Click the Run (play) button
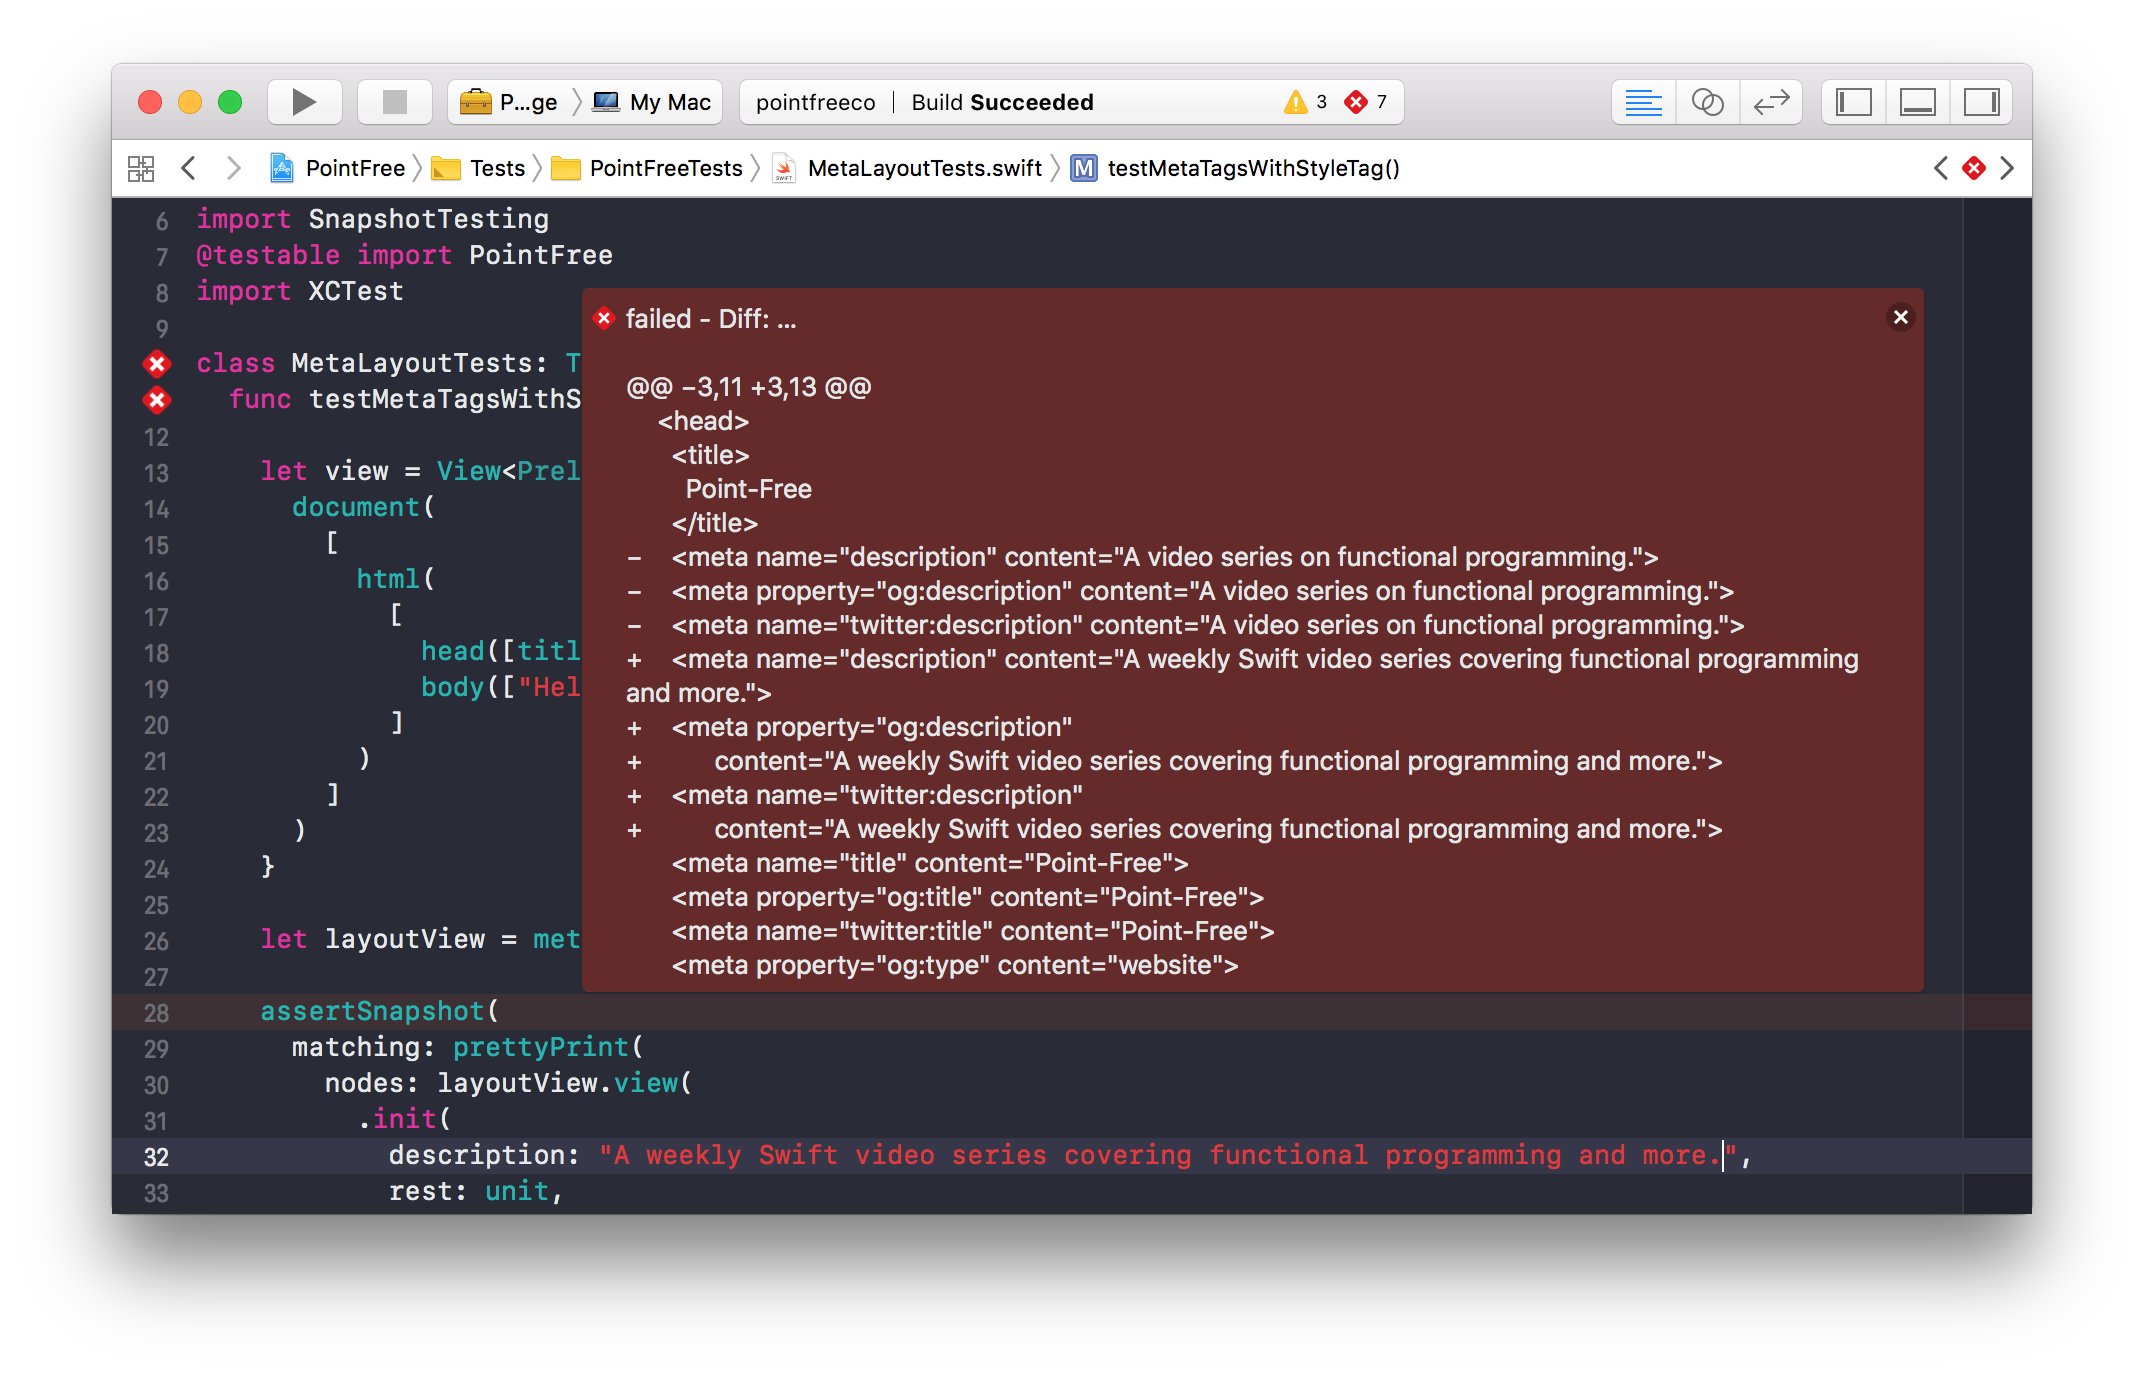2144x1374 pixels. click(x=304, y=102)
